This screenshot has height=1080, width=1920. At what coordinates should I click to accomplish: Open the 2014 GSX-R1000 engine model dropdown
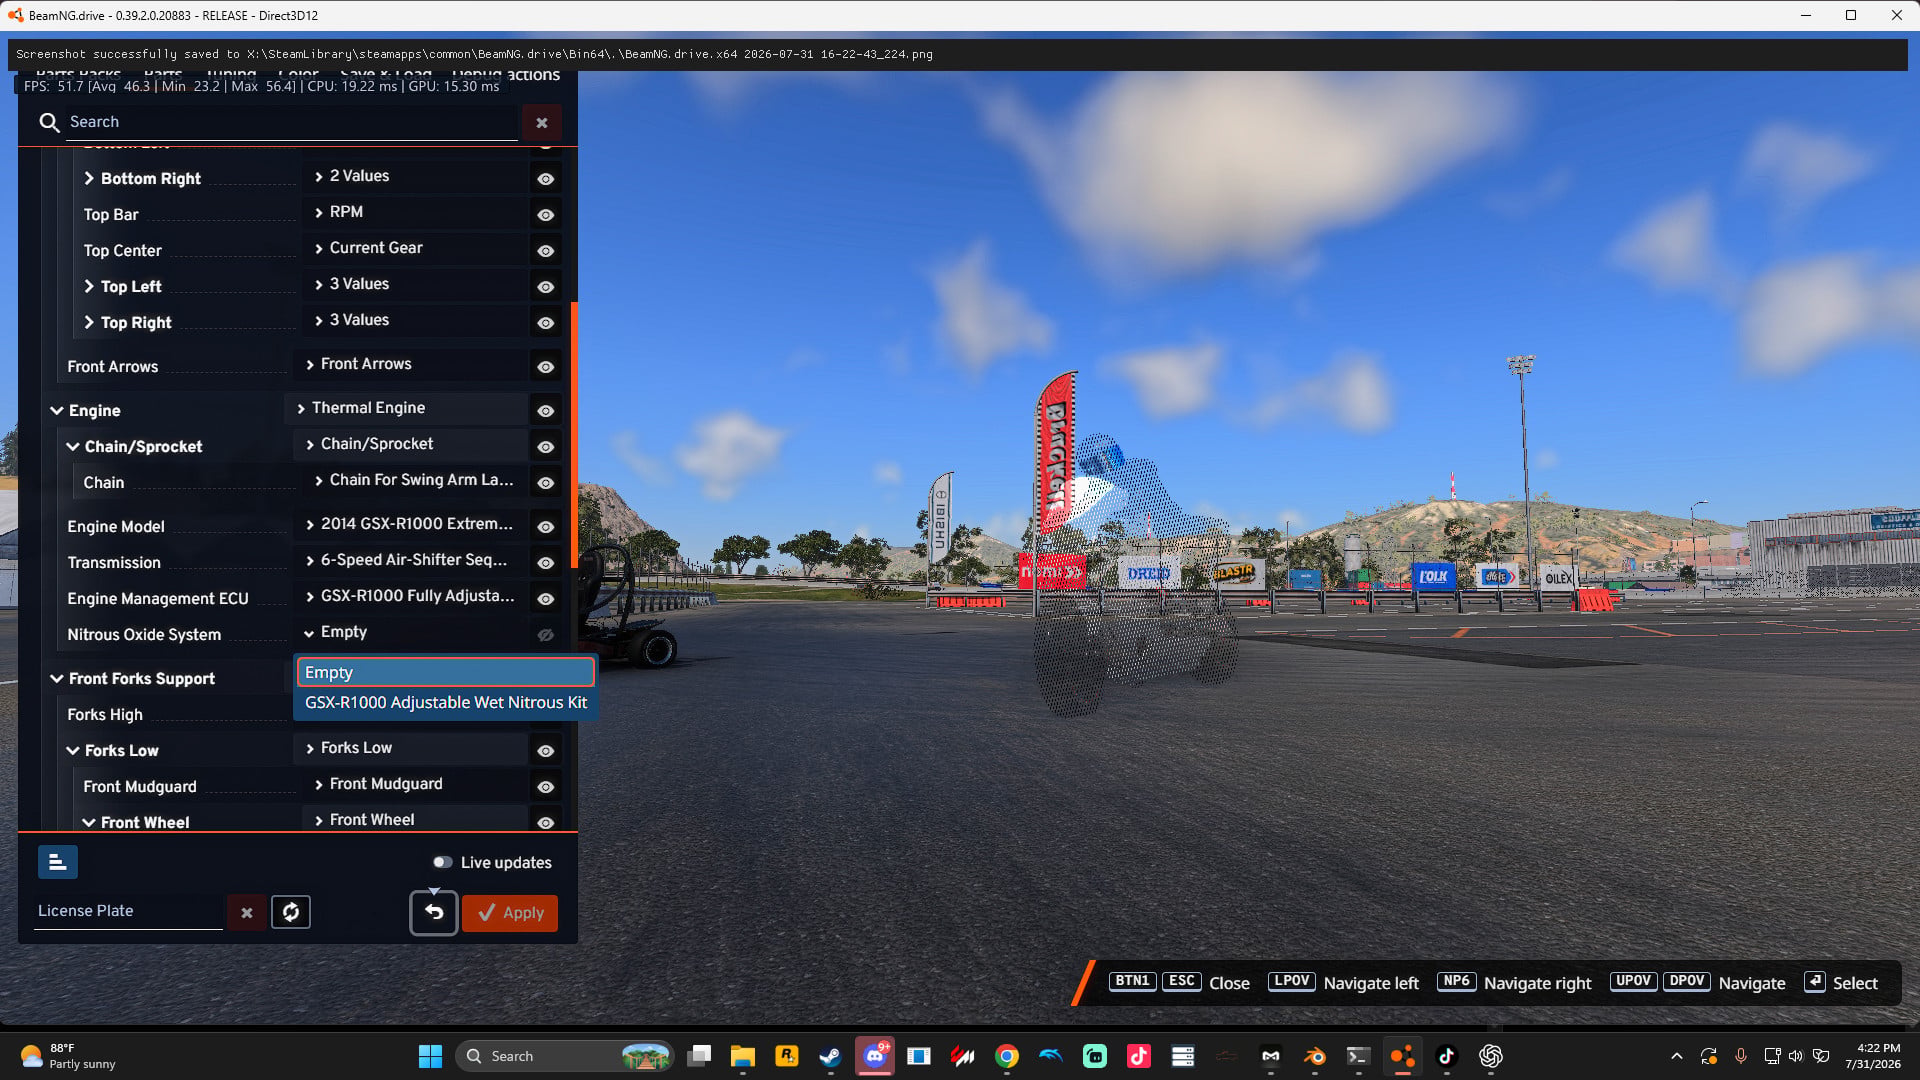[x=411, y=524]
